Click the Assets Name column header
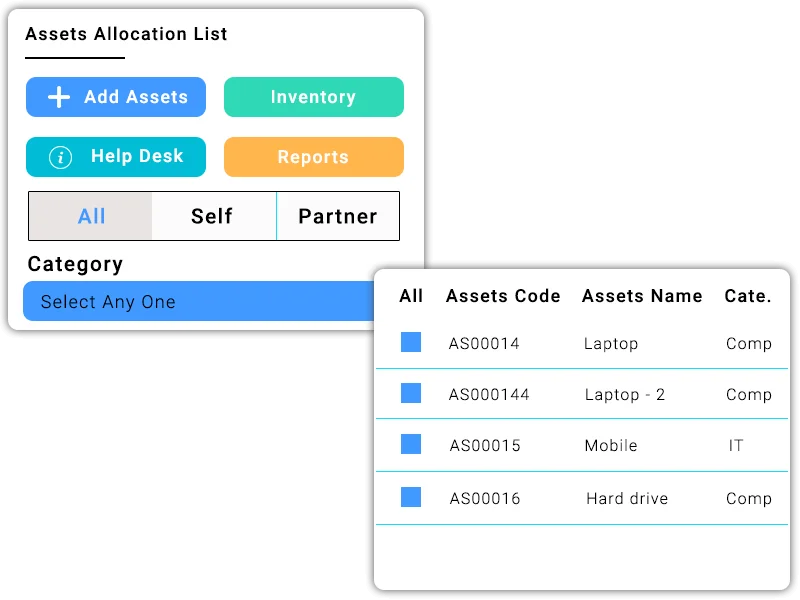Screen dimensions: 800x600 tap(642, 296)
